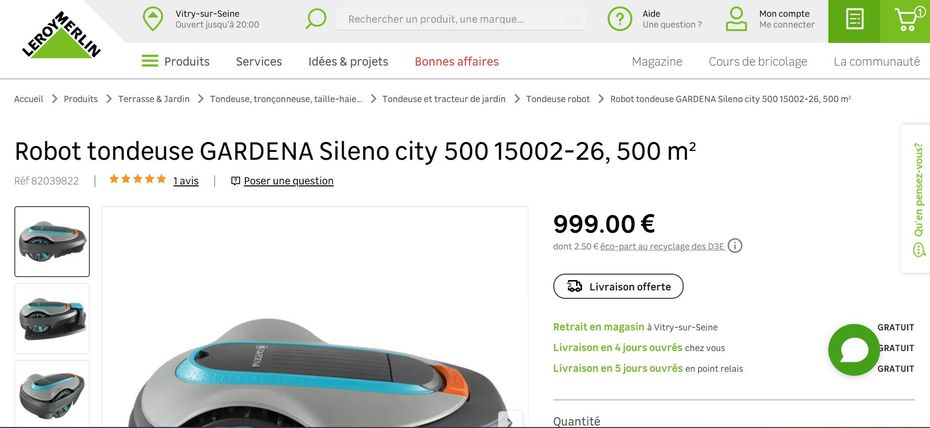Click the éco-part info icon
The image size is (930, 428).
coord(735,246)
